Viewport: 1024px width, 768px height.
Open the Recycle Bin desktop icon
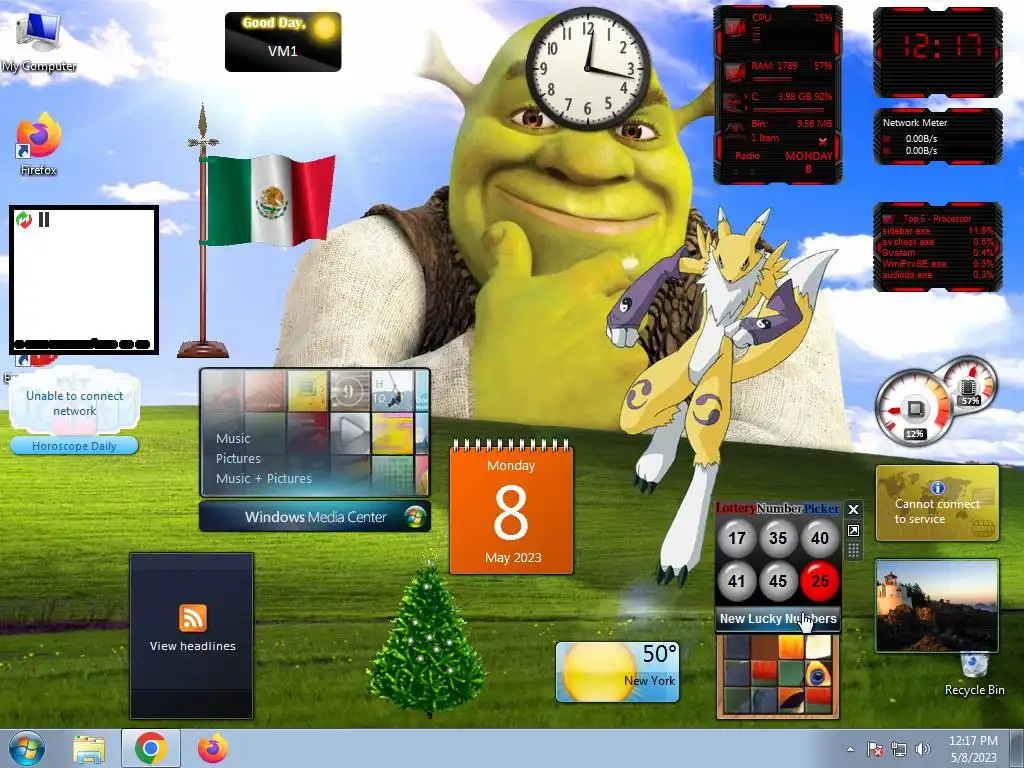(x=974, y=675)
